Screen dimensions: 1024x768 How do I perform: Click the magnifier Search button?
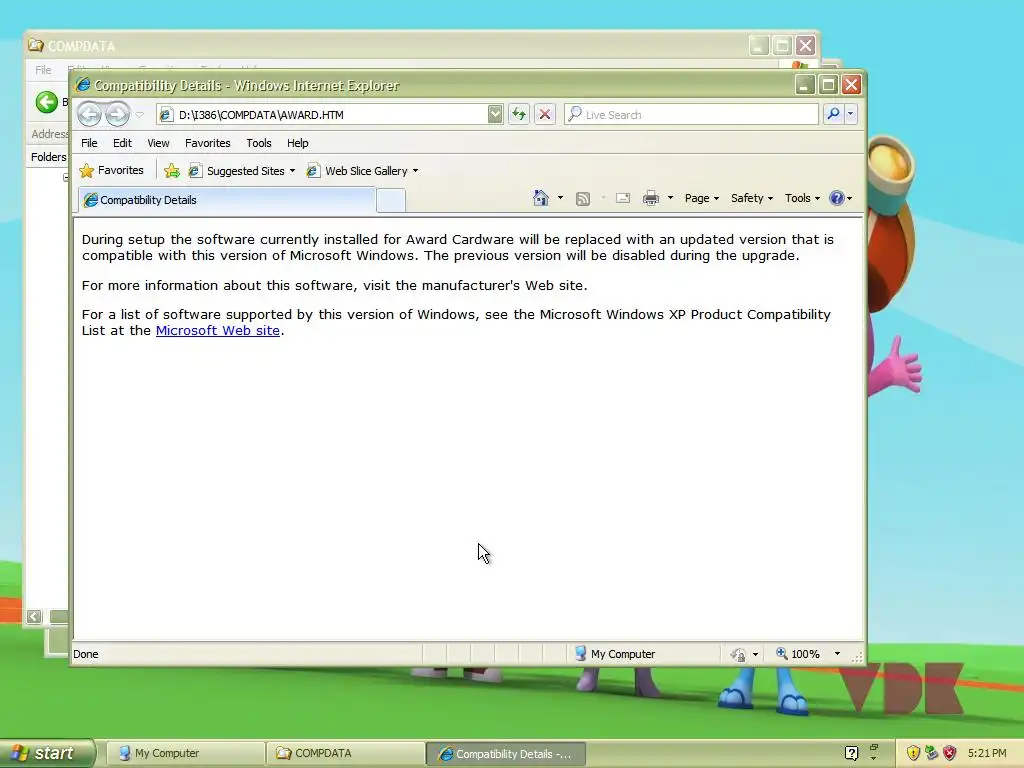click(833, 114)
